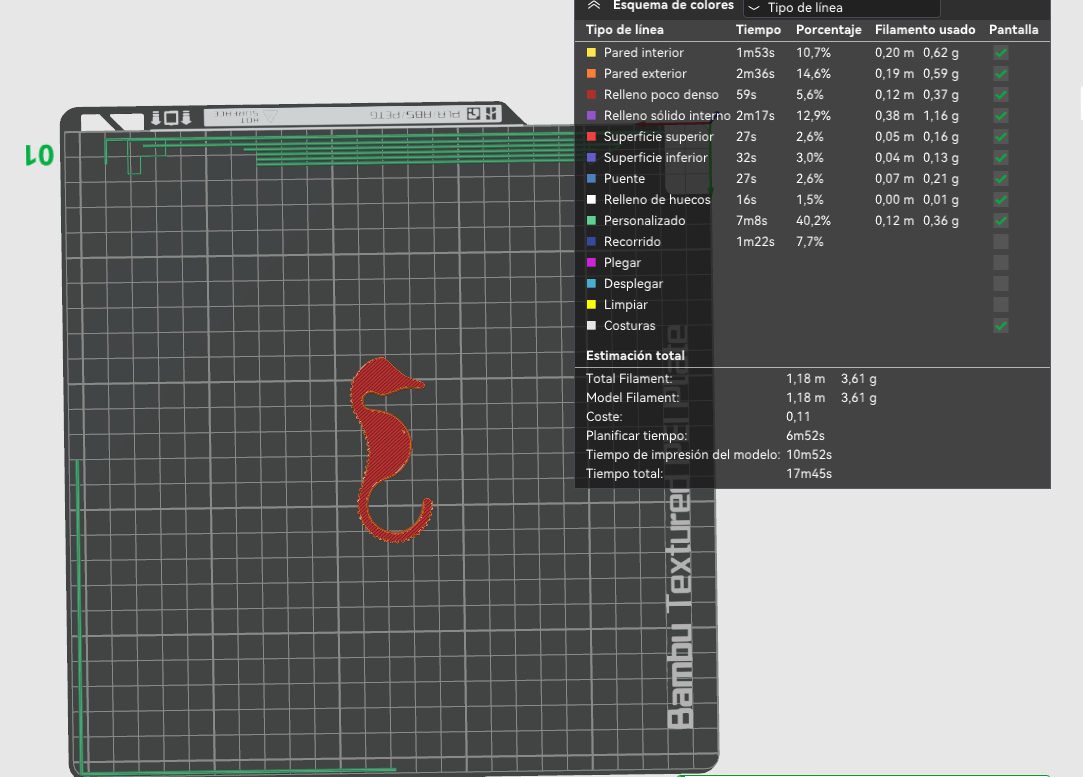Screen dimensions: 1083x777
Task: Enable Desplegar display checkbox
Action: pyautogui.click(x=1000, y=284)
